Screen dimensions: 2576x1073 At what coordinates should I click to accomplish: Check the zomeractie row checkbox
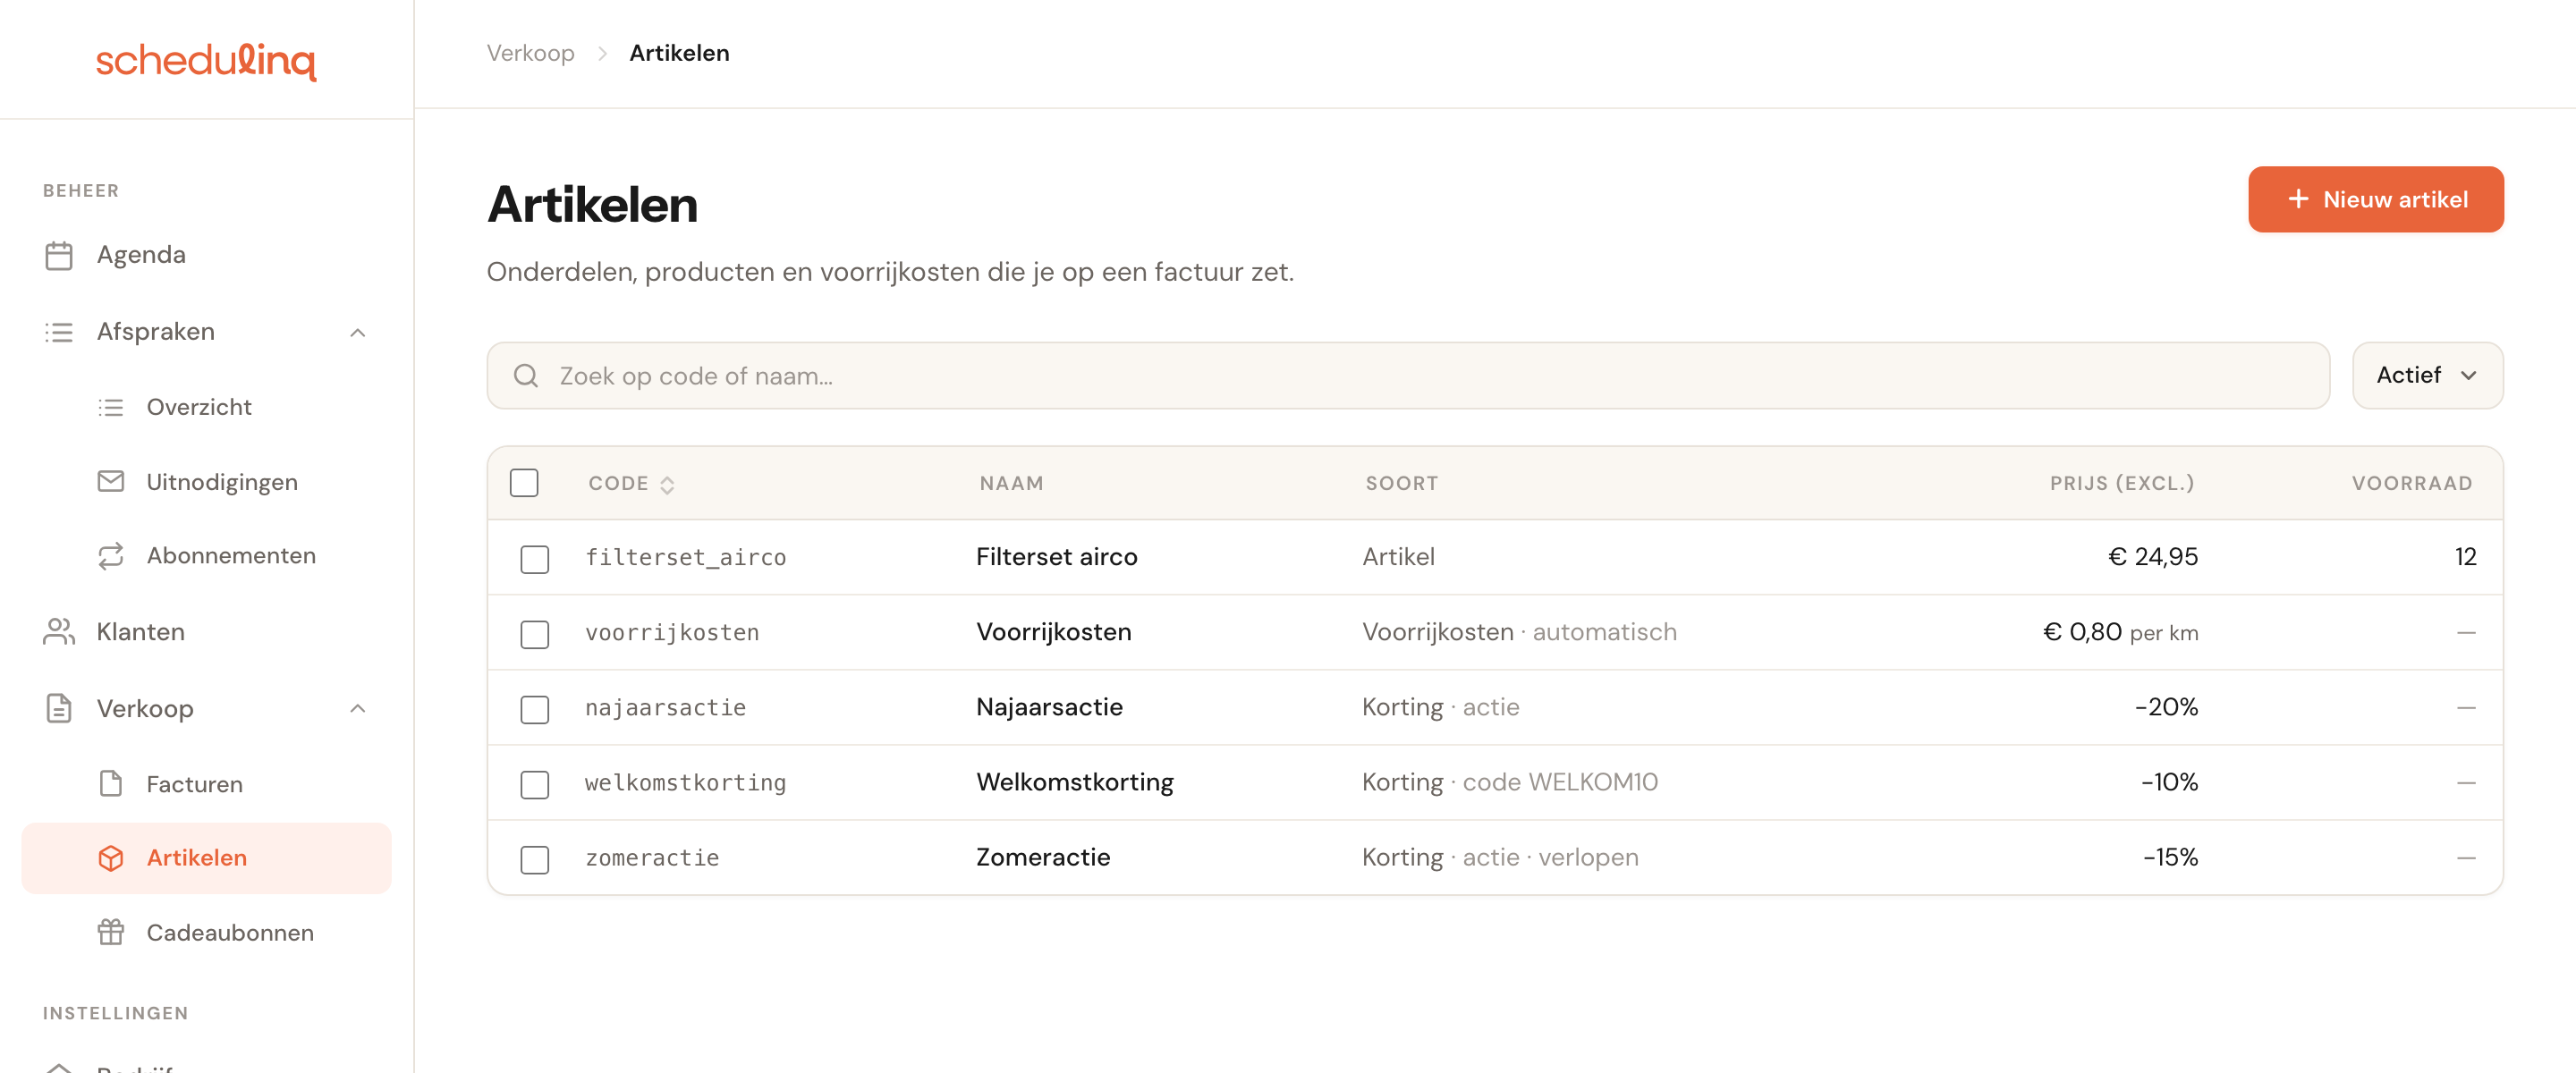(535, 859)
